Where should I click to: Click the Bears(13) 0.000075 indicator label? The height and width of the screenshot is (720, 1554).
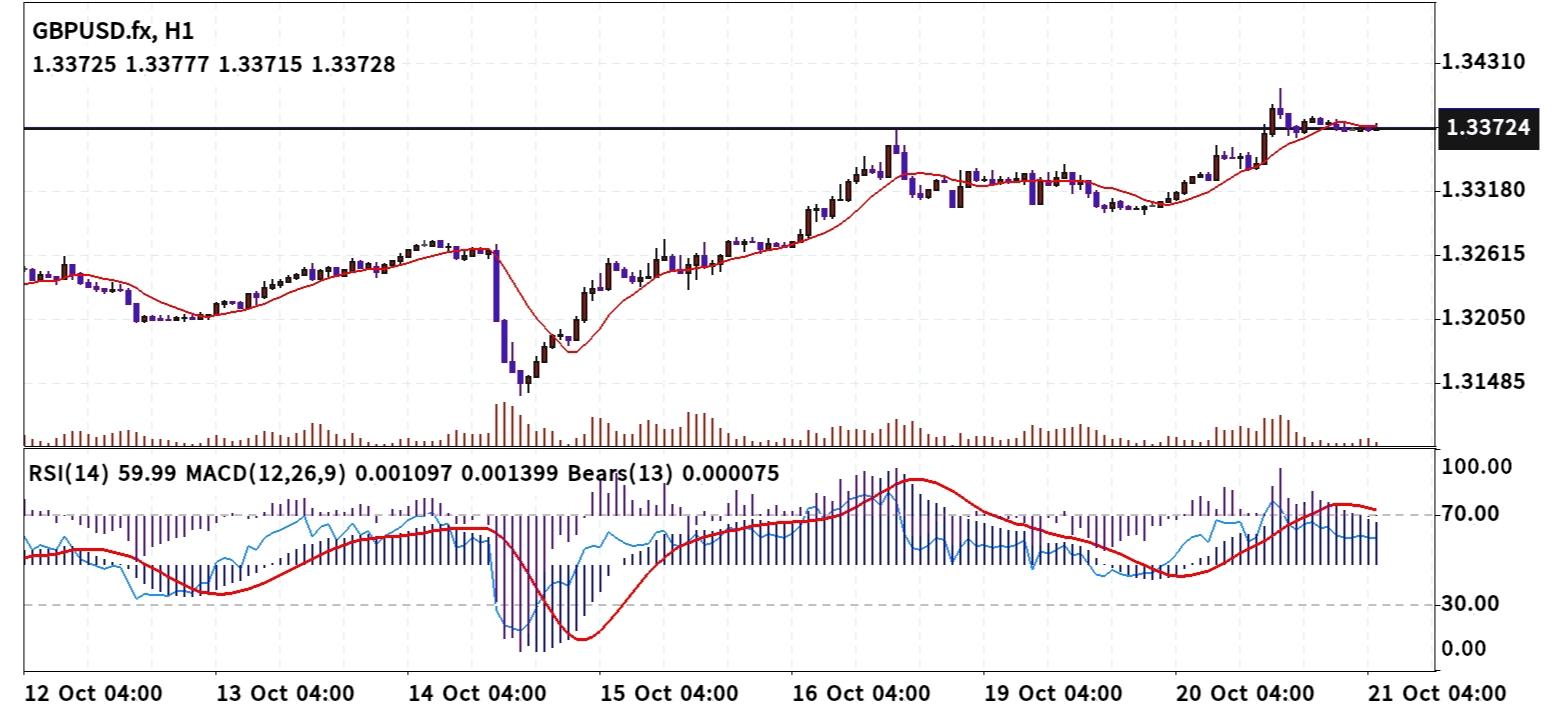pos(671,473)
